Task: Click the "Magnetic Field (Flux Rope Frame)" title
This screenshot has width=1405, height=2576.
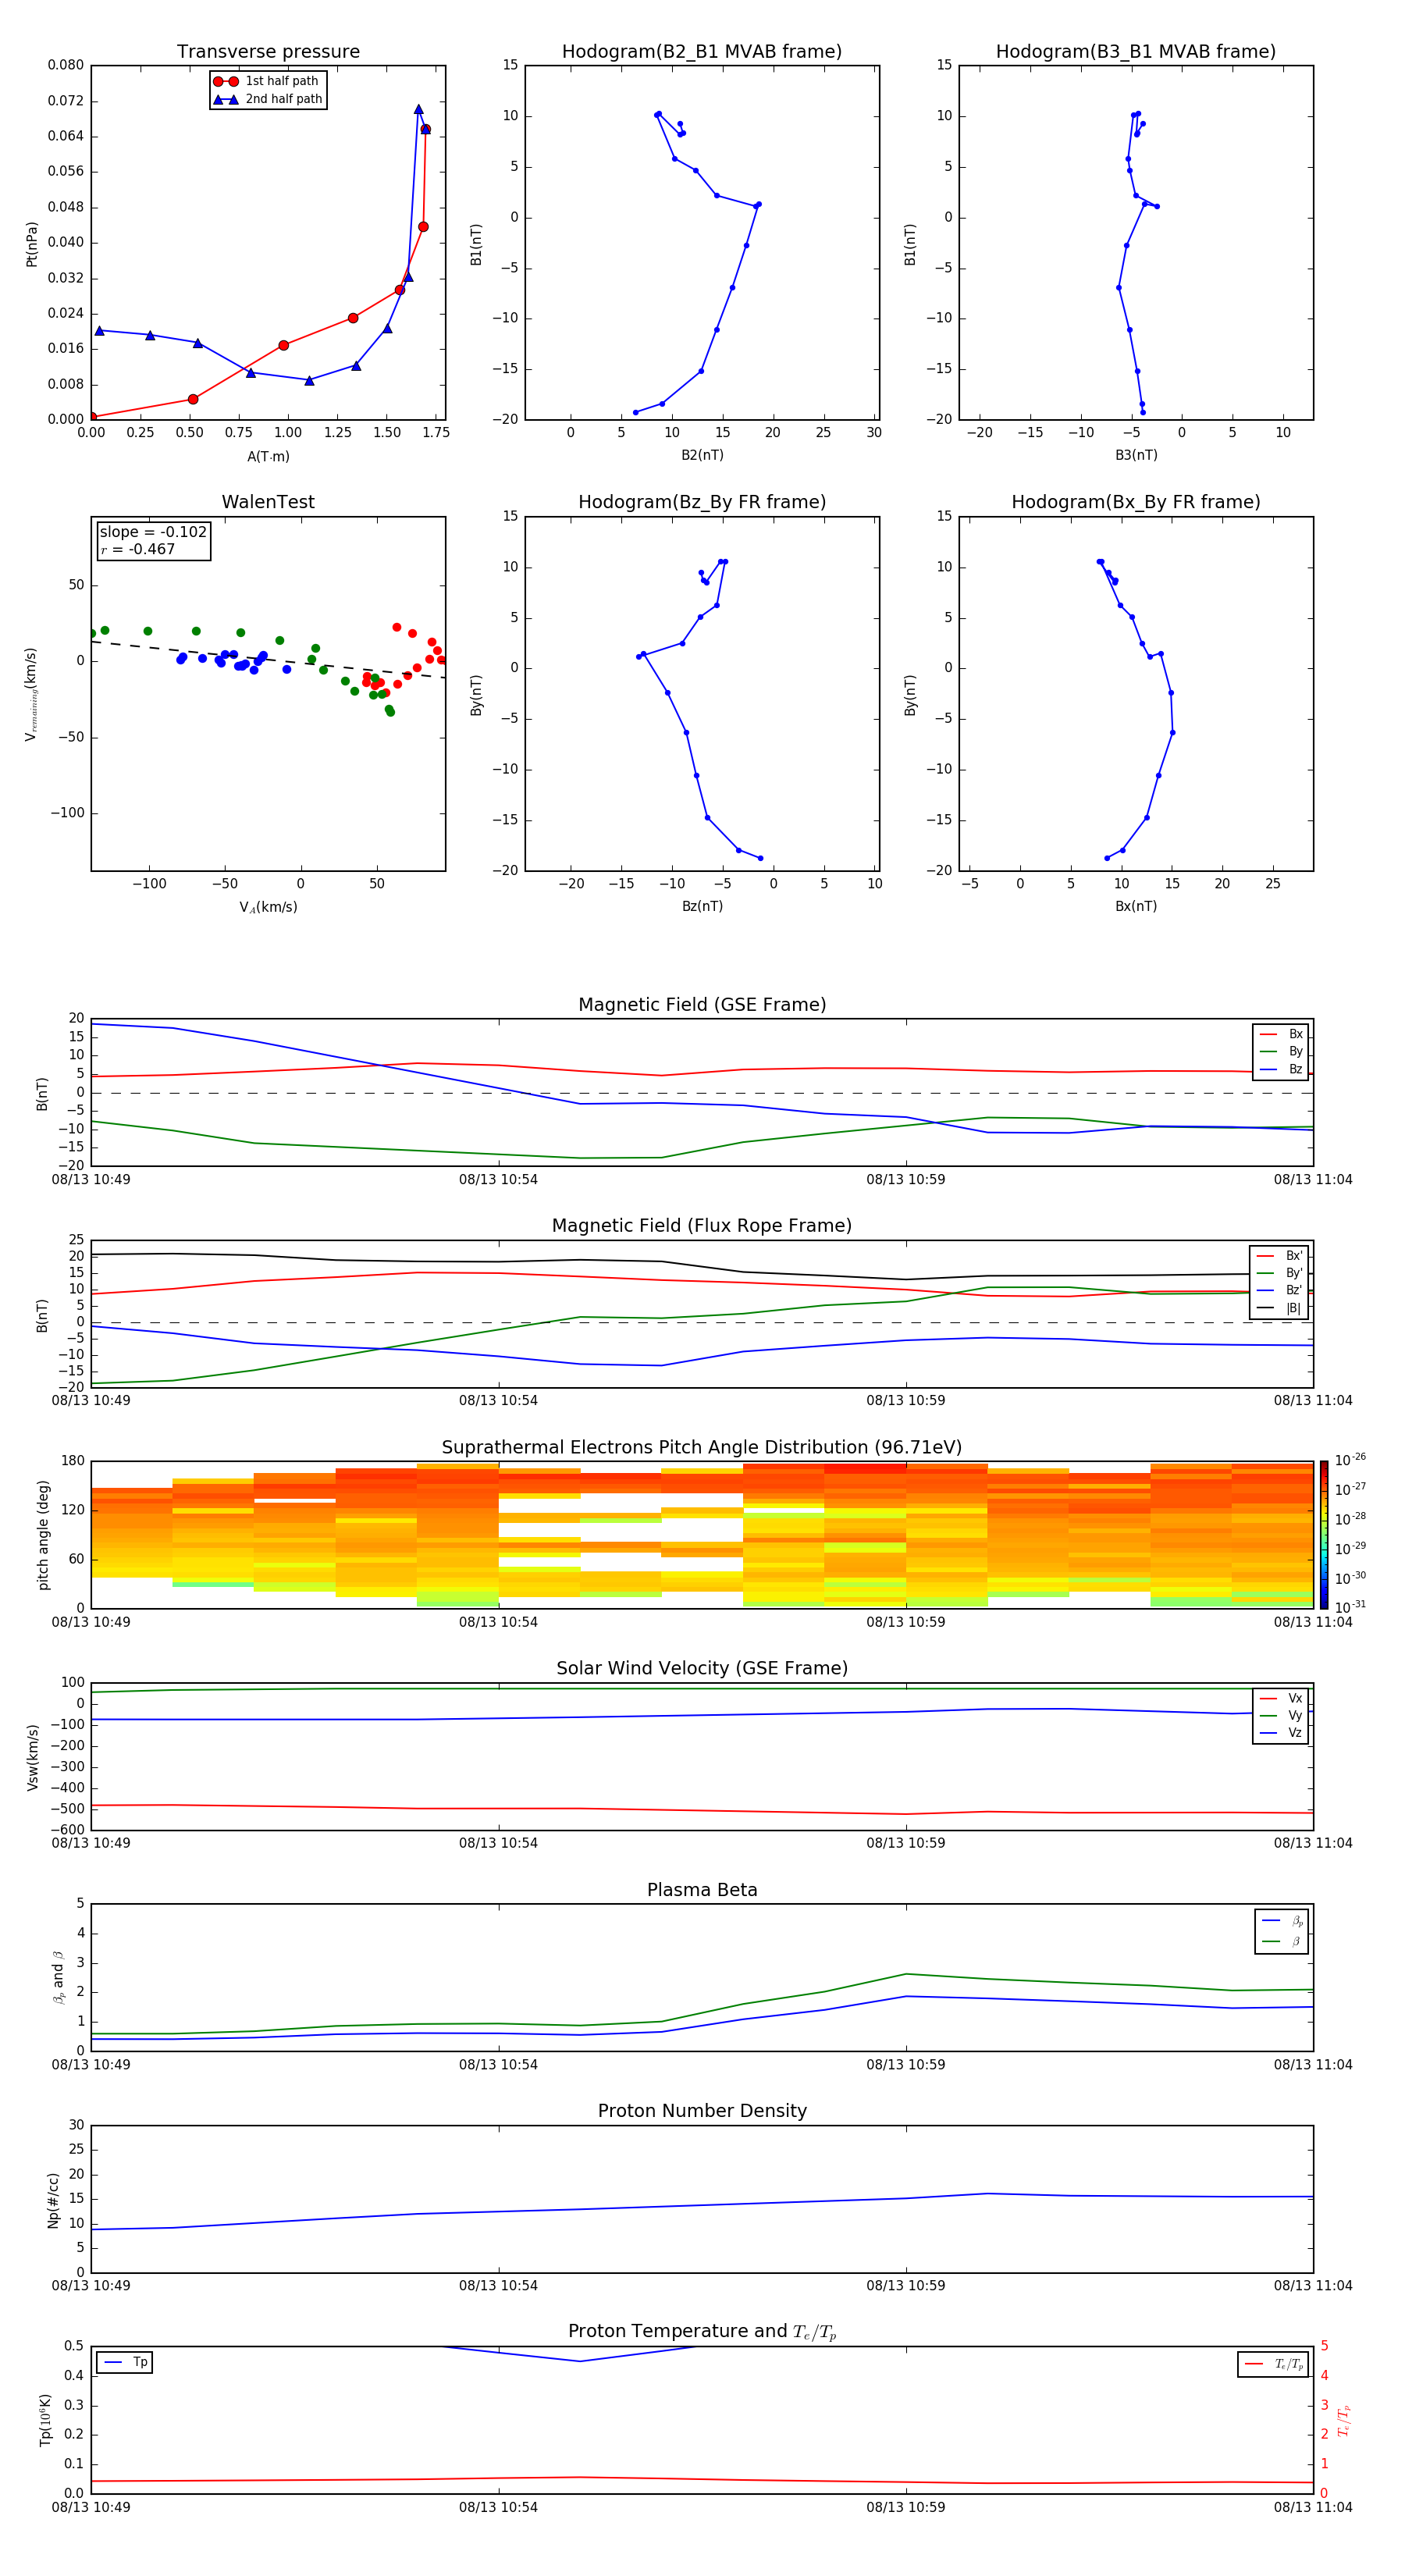Action: pos(702,1226)
